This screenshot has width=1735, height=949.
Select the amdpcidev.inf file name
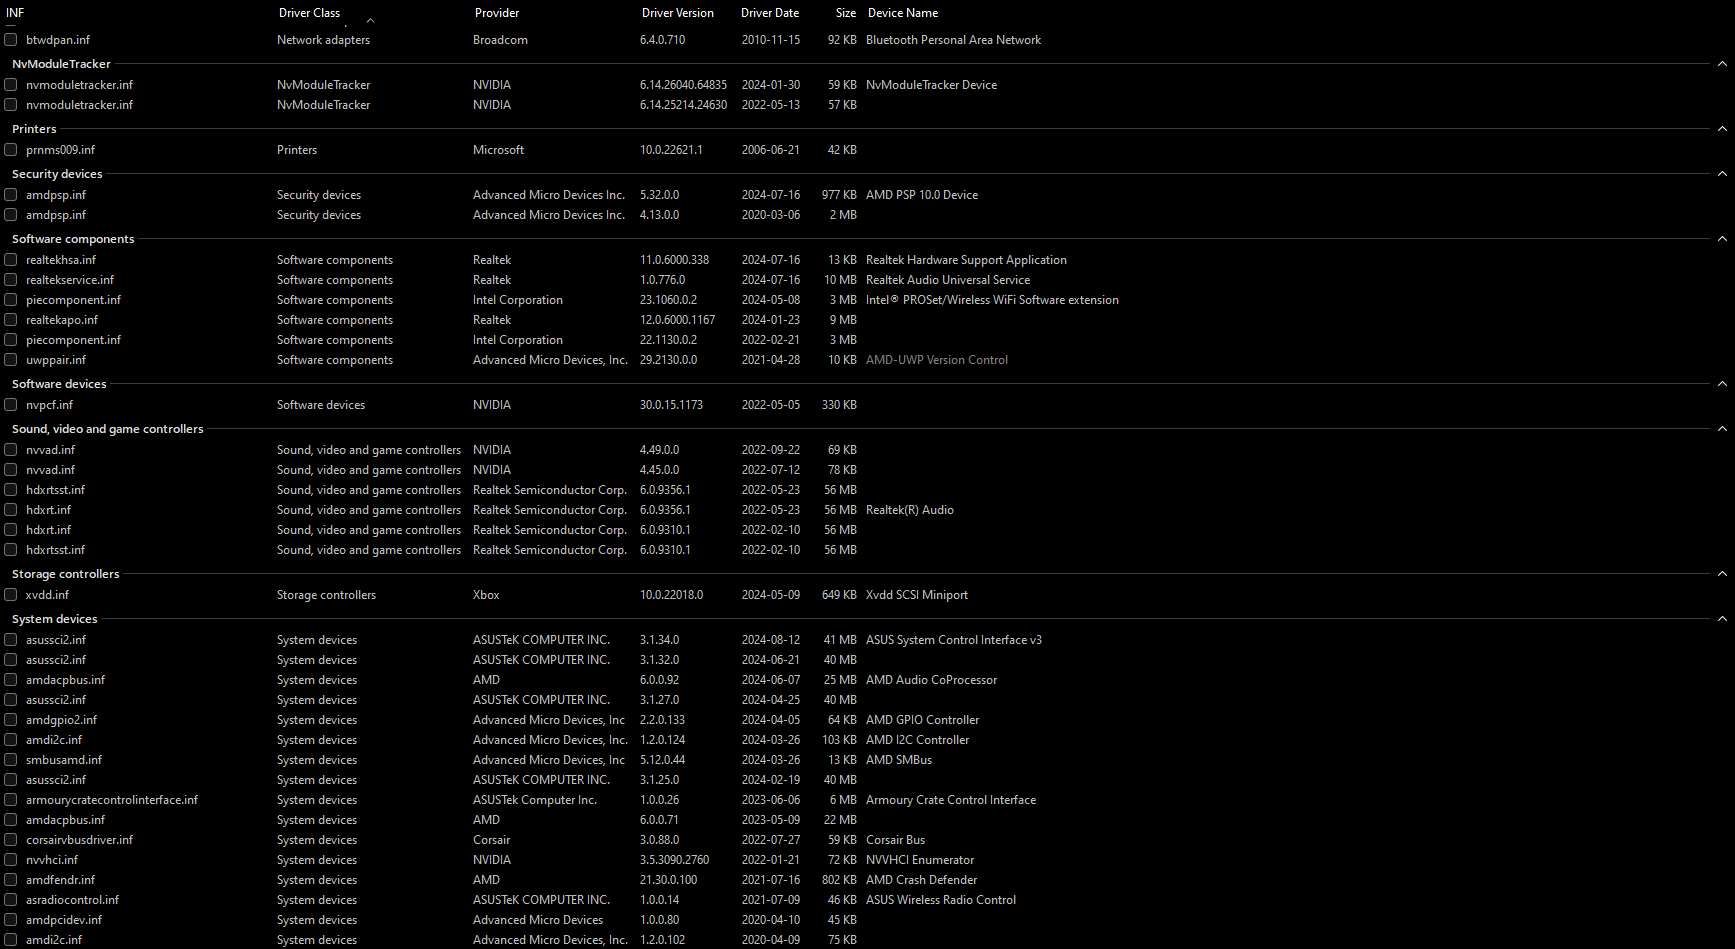[64, 920]
